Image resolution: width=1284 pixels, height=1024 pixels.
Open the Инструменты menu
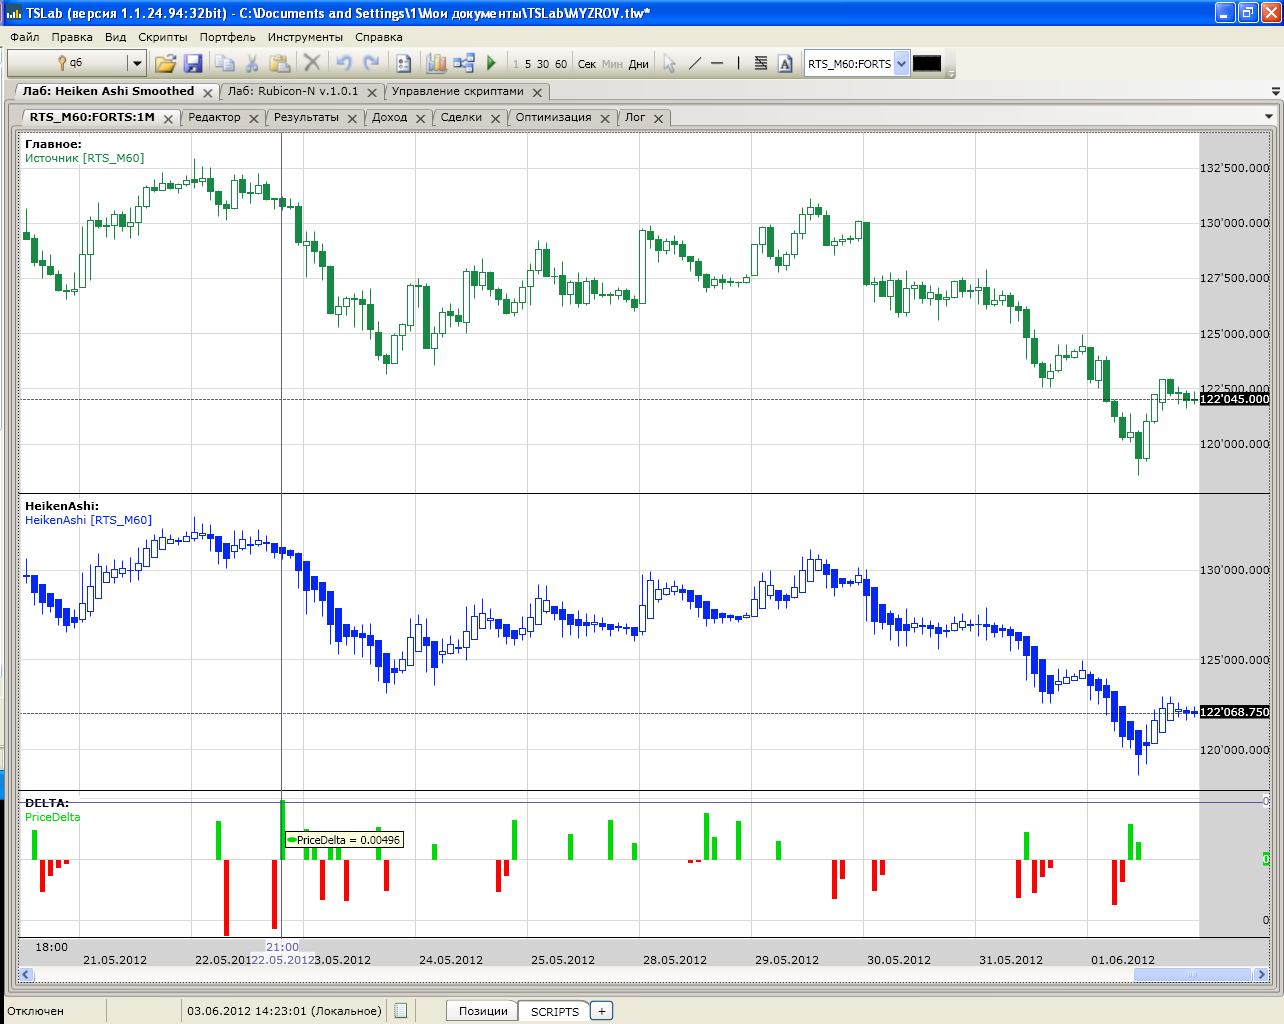(305, 37)
